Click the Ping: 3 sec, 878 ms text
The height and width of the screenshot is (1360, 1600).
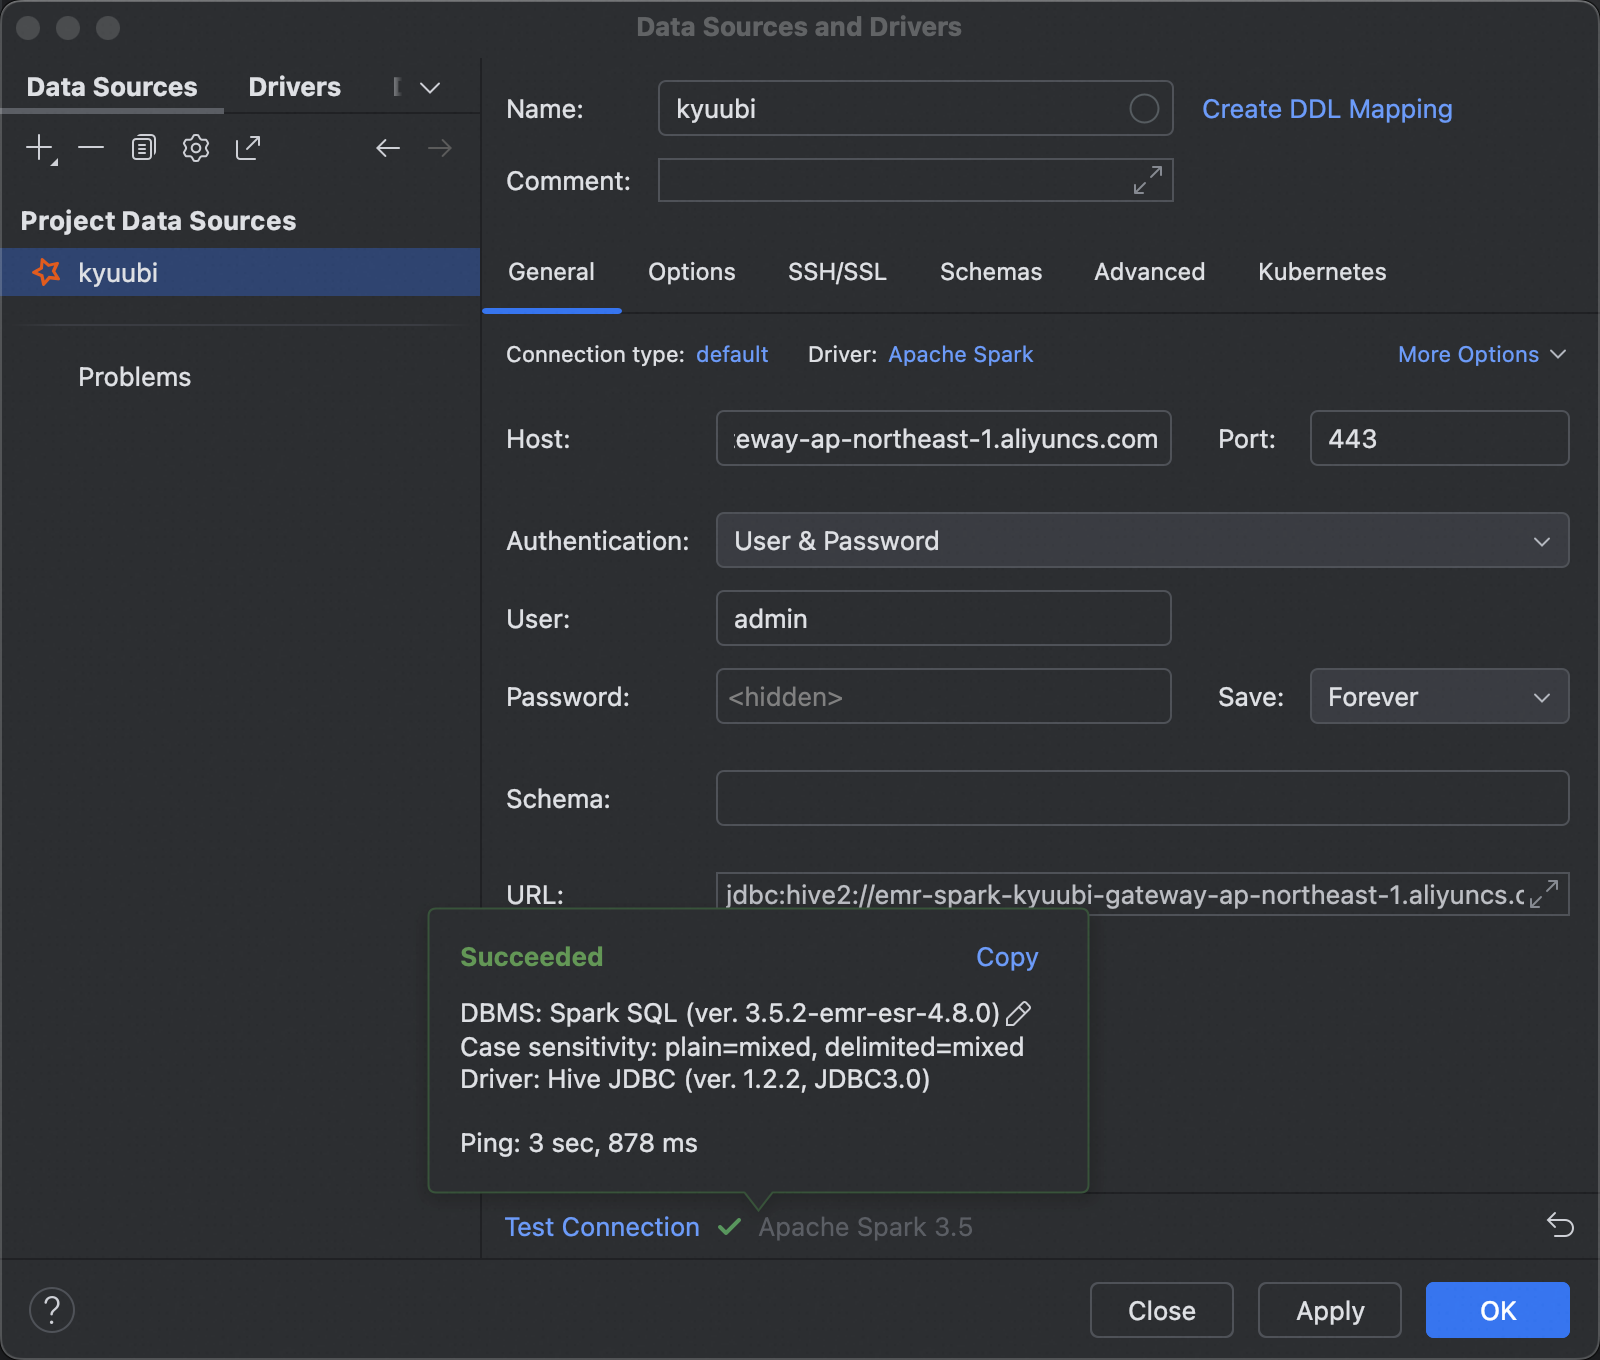click(579, 1143)
